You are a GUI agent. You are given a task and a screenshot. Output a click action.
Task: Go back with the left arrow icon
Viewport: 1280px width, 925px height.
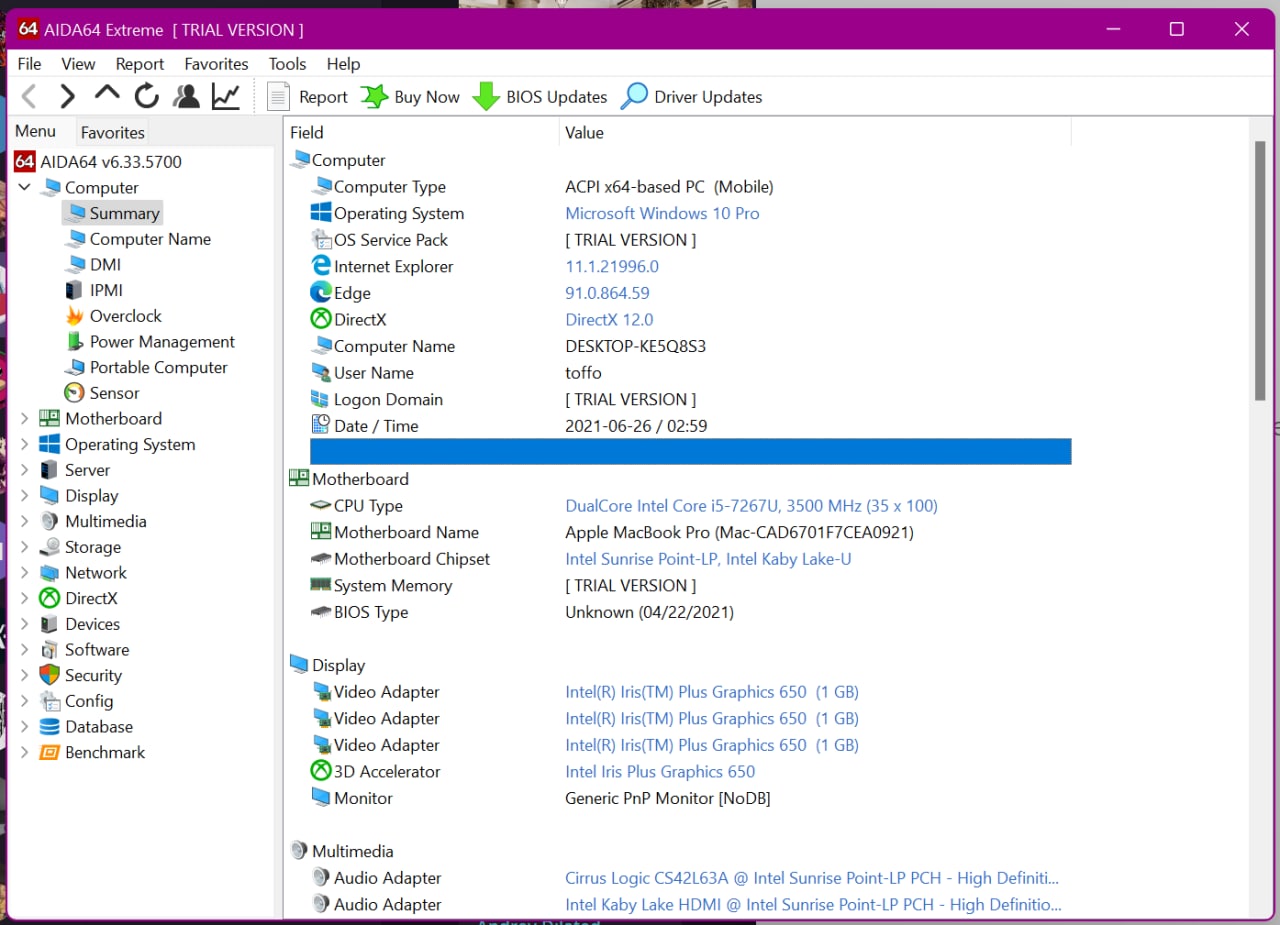point(29,97)
